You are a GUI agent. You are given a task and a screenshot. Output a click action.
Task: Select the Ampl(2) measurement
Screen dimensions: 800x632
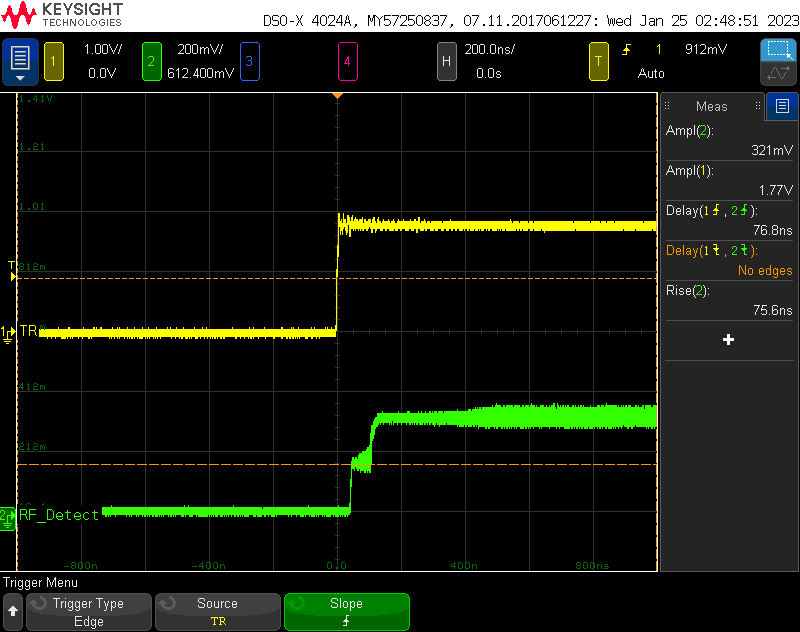coord(729,140)
